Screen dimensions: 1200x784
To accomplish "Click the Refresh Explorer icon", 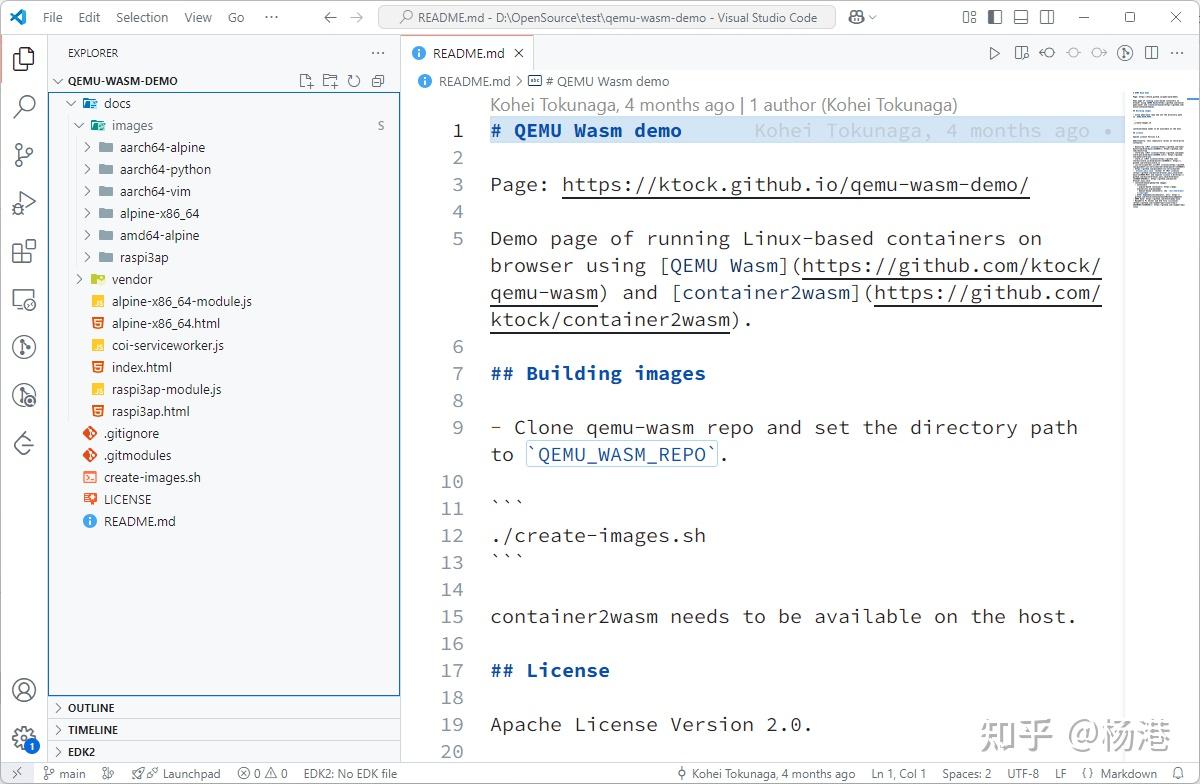I will point(354,81).
